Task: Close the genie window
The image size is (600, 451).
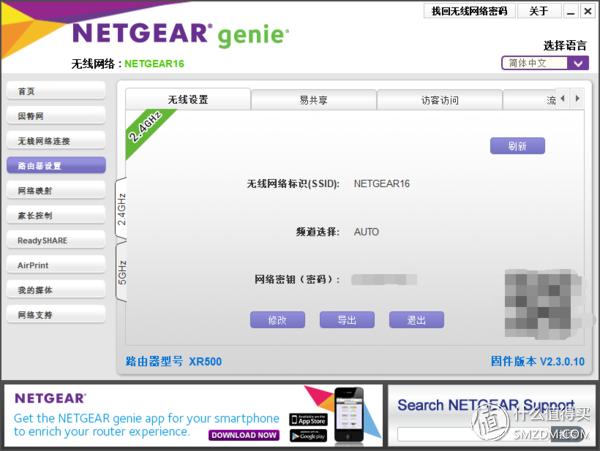Action: tap(588, 11)
